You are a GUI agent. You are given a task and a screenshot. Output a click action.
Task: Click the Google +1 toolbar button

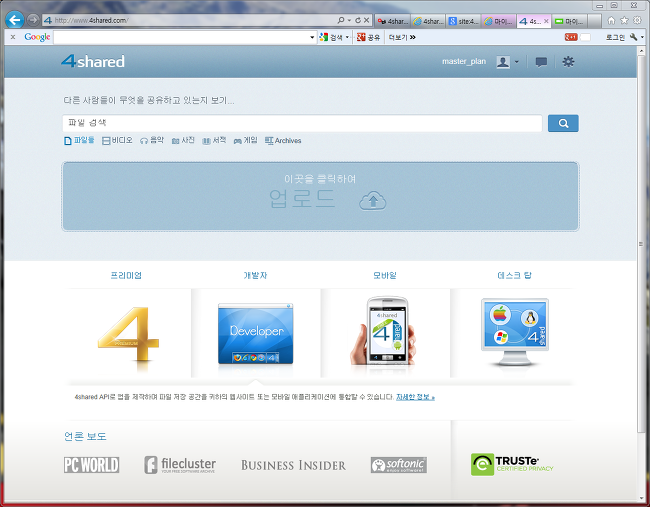click(571, 37)
